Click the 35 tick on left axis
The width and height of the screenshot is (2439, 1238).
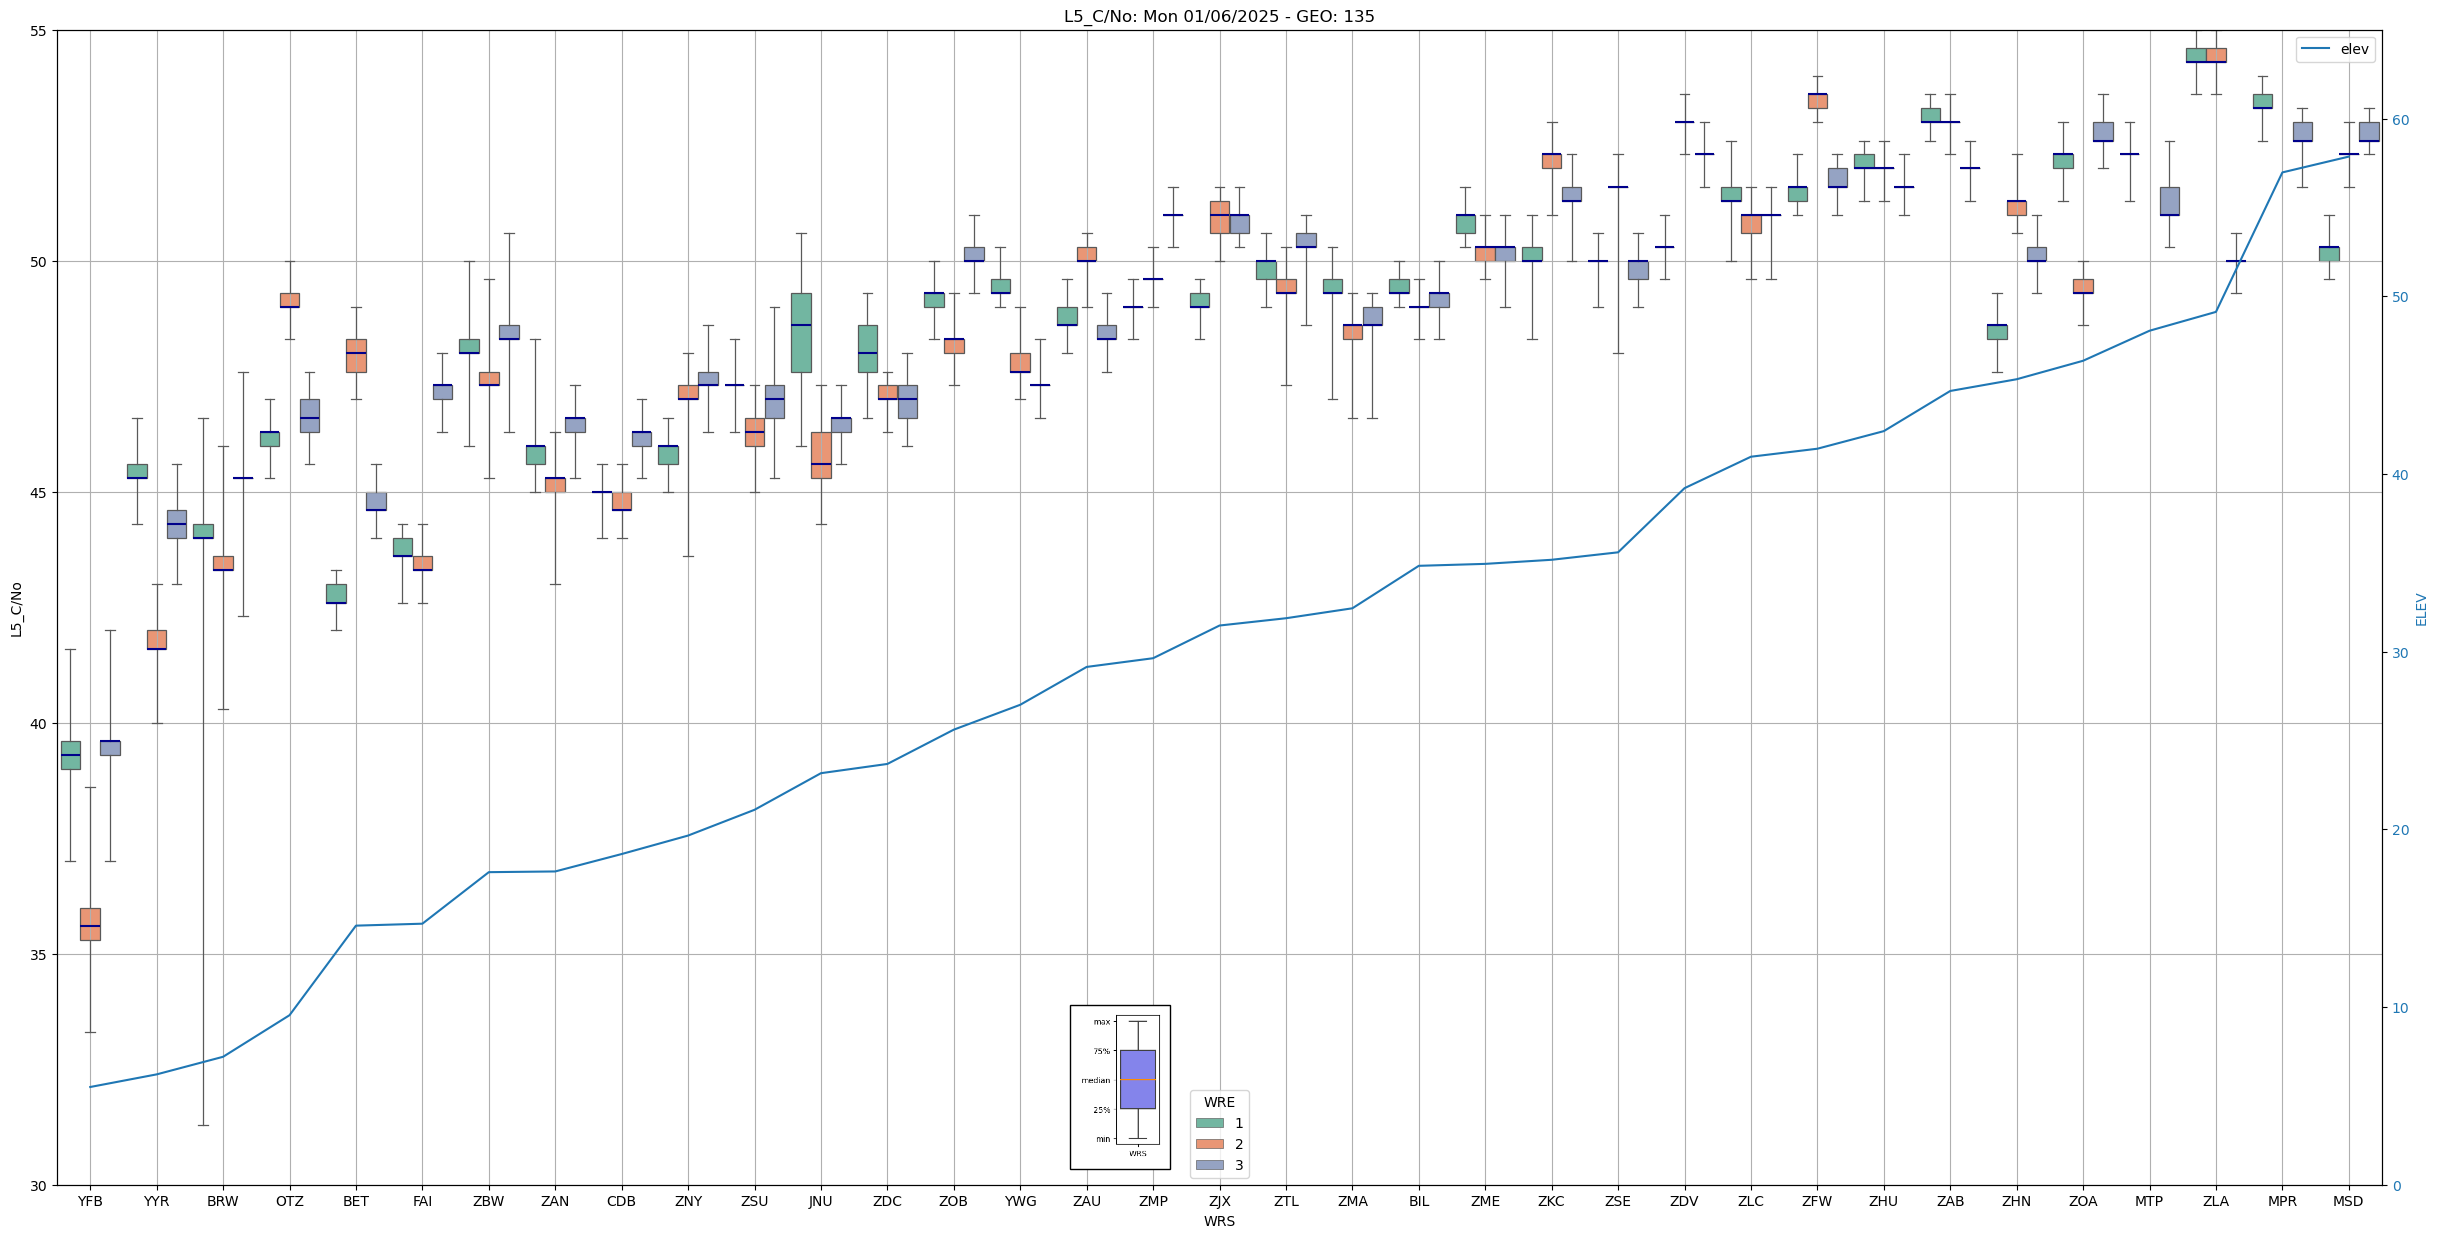(x=38, y=955)
